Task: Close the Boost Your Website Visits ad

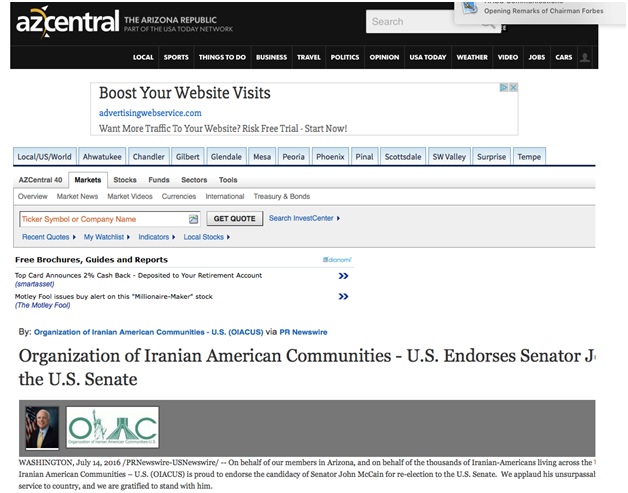Action: (513, 87)
